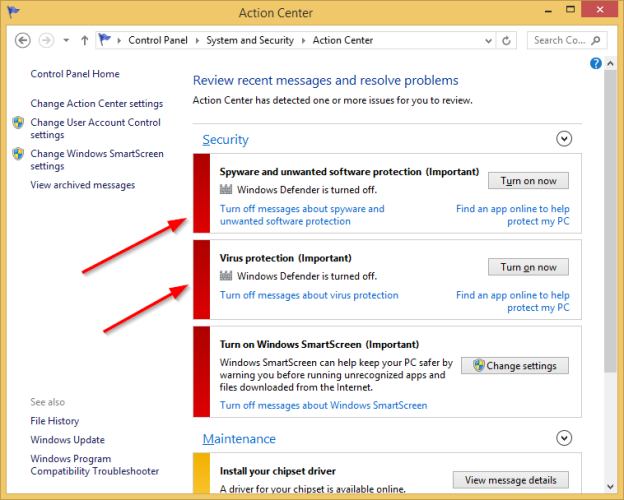The image size is (624, 500).
Task: Click the vertical scrollbar thumb
Action: pyautogui.click(x=610, y=221)
